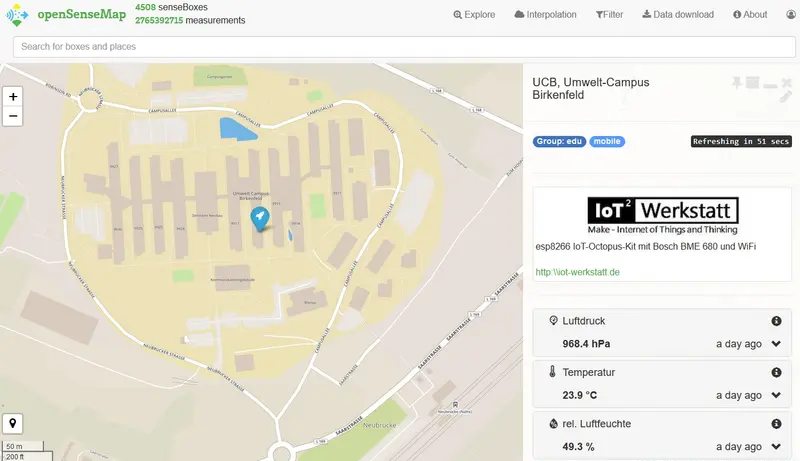Show info for the Temperatur sensor
The height and width of the screenshot is (461, 800).
776,372
